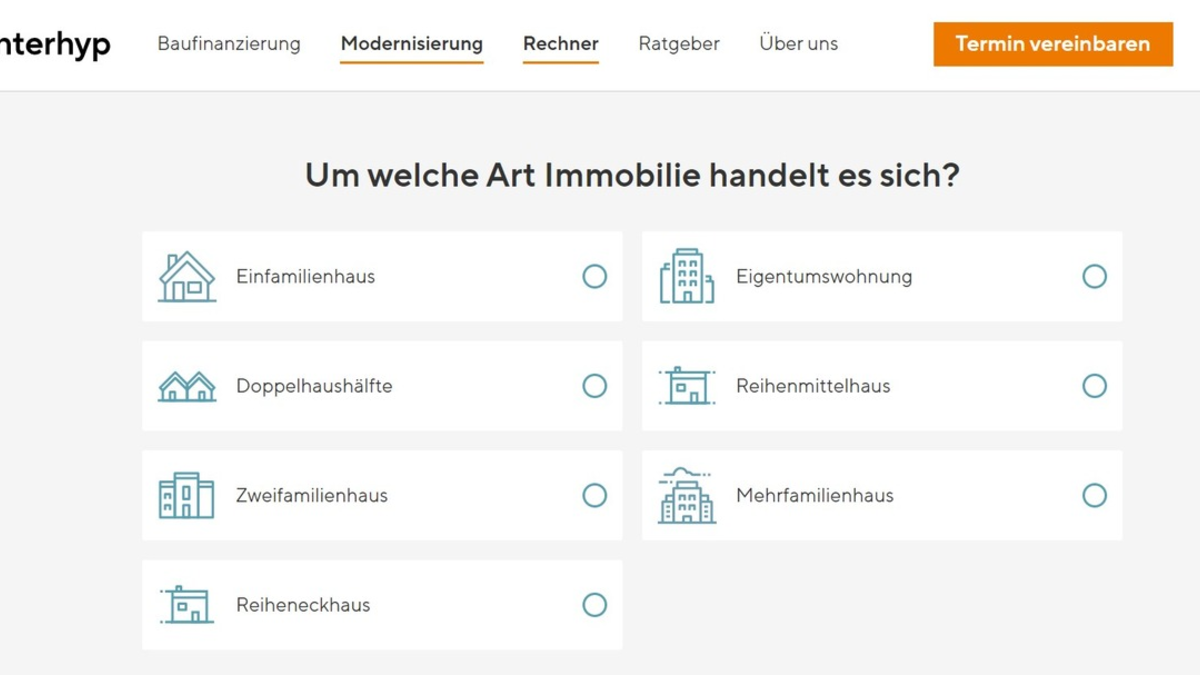Click the Eigentumswohnung apartment building icon

[x=687, y=277]
